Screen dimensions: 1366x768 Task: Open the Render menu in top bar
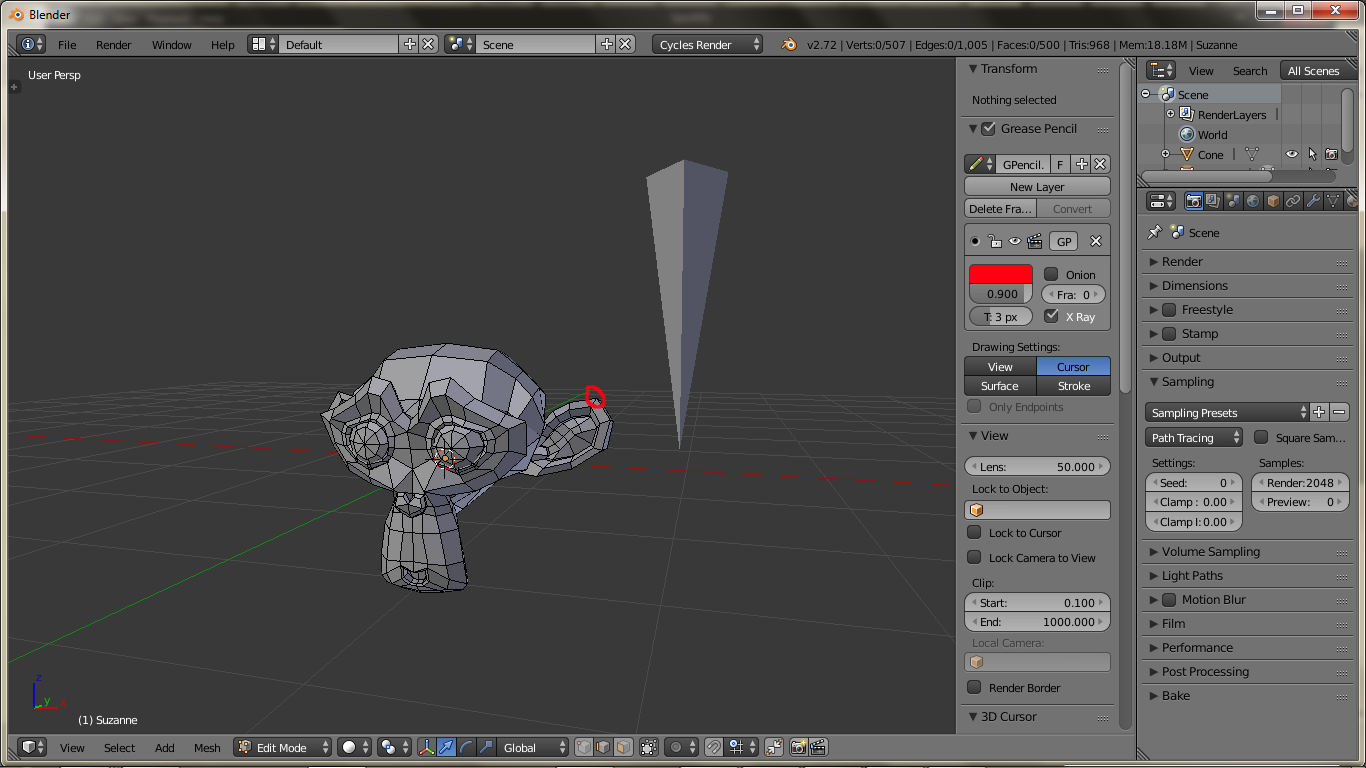click(114, 45)
